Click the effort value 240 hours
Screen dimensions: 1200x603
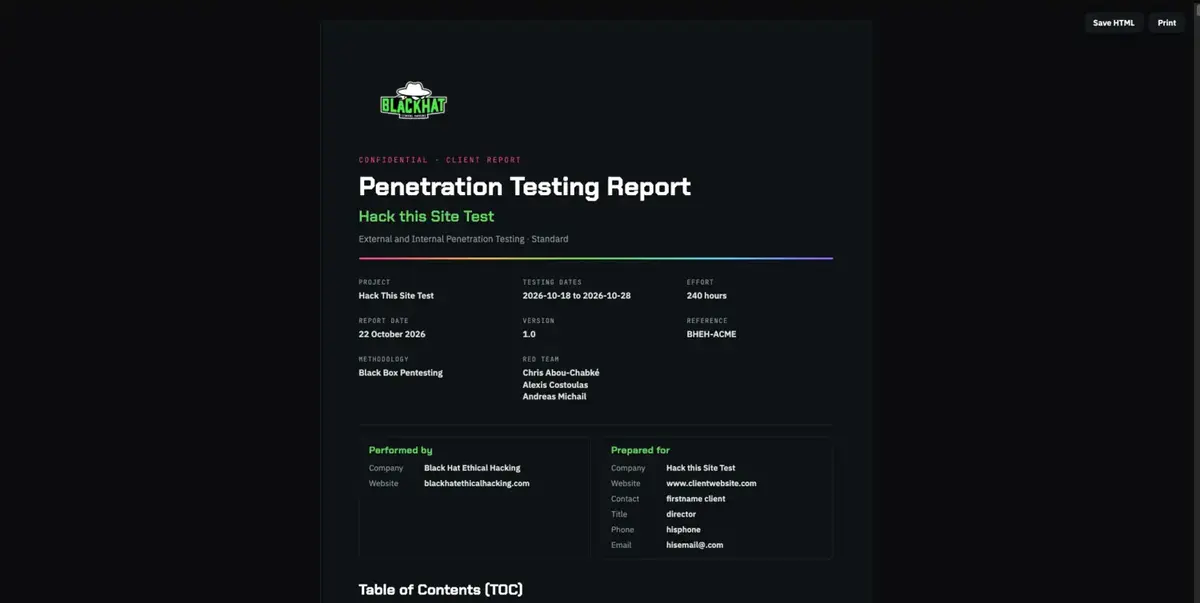pos(706,296)
